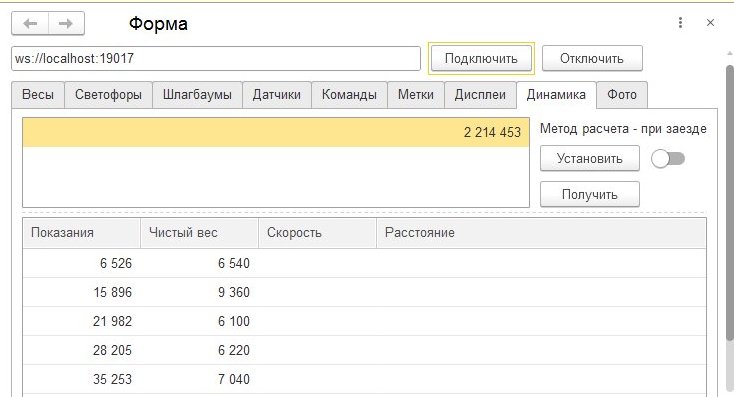Click the Подключить button

coord(481,59)
